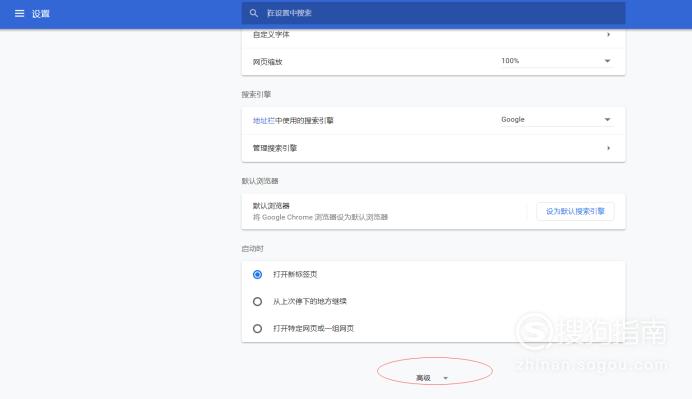Click the 设置 title in the header

(x=41, y=14)
